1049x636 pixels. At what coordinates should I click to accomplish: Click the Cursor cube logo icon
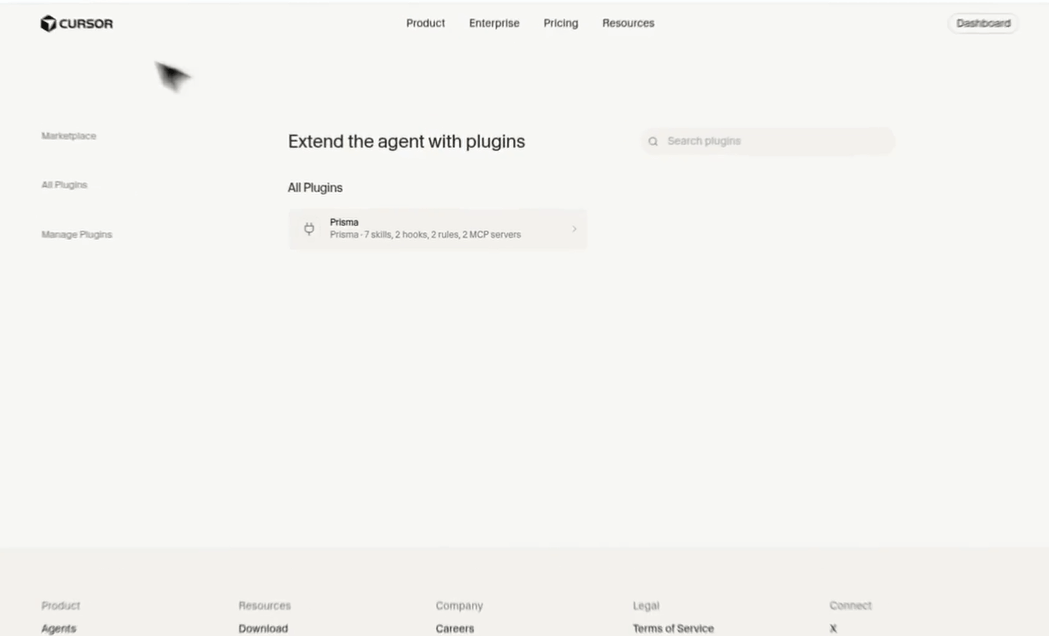(x=48, y=23)
